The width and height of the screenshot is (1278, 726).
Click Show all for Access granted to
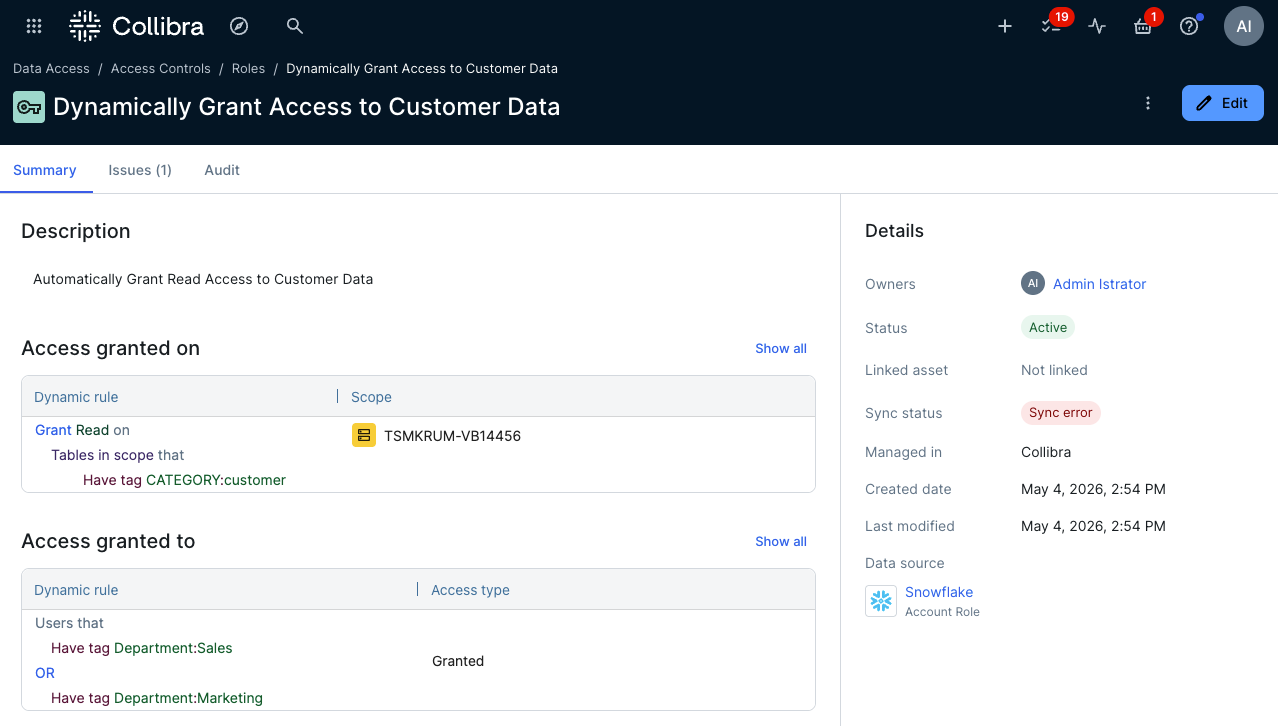(781, 541)
